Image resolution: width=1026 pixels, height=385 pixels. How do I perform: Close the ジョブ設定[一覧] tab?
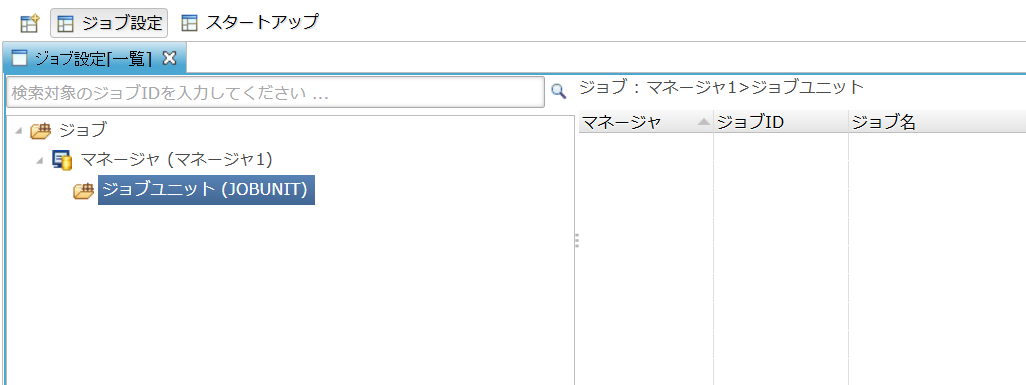point(169,58)
